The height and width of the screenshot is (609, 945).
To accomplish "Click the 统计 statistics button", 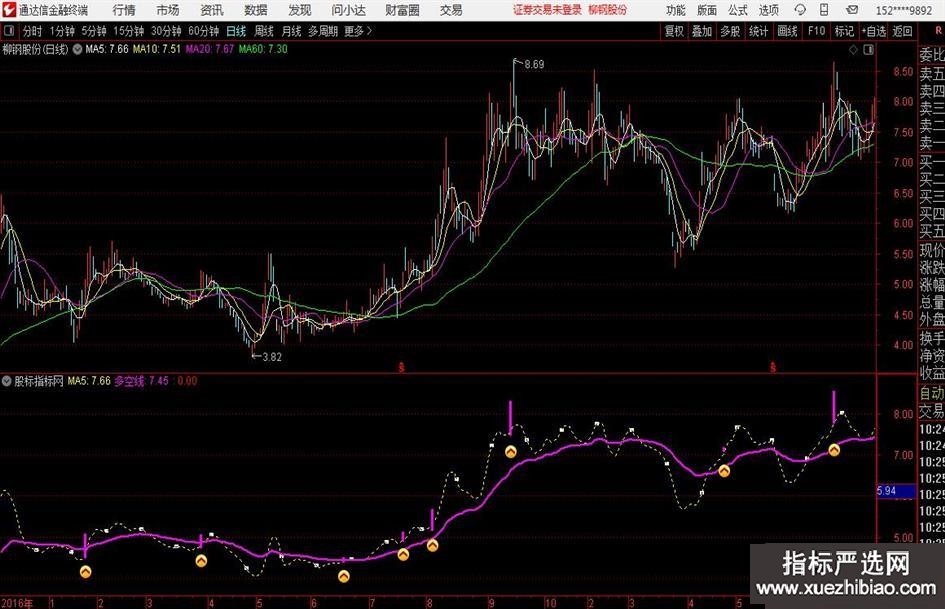I will pos(759,31).
